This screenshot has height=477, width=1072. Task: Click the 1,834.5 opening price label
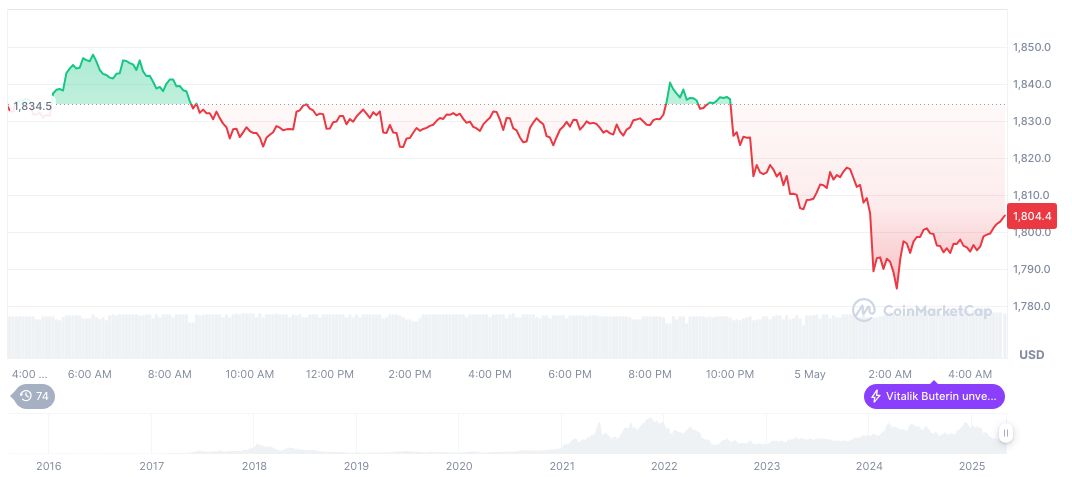tap(32, 105)
